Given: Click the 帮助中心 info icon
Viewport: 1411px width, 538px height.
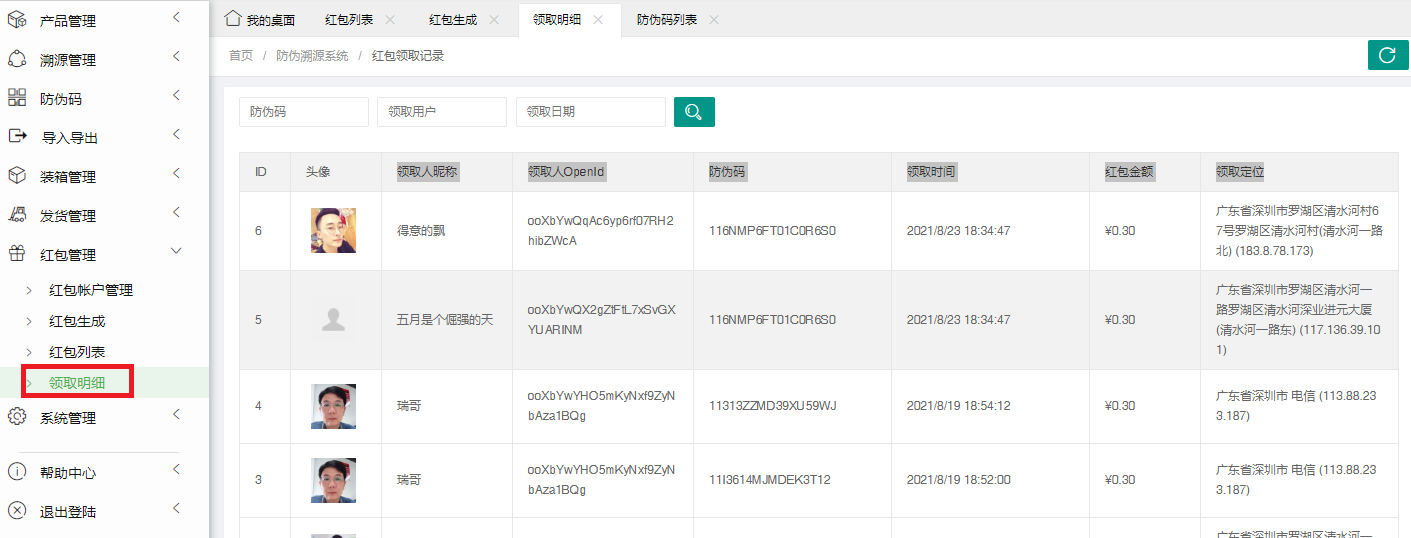Looking at the screenshot, I should (x=17, y=472).
